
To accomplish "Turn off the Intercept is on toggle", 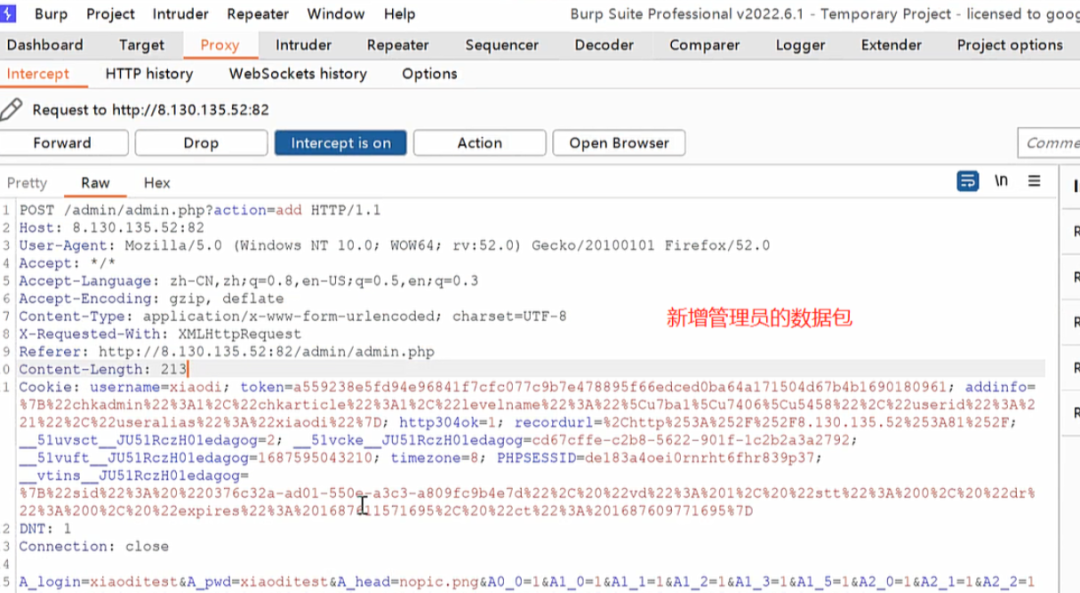I will (340, 143).
